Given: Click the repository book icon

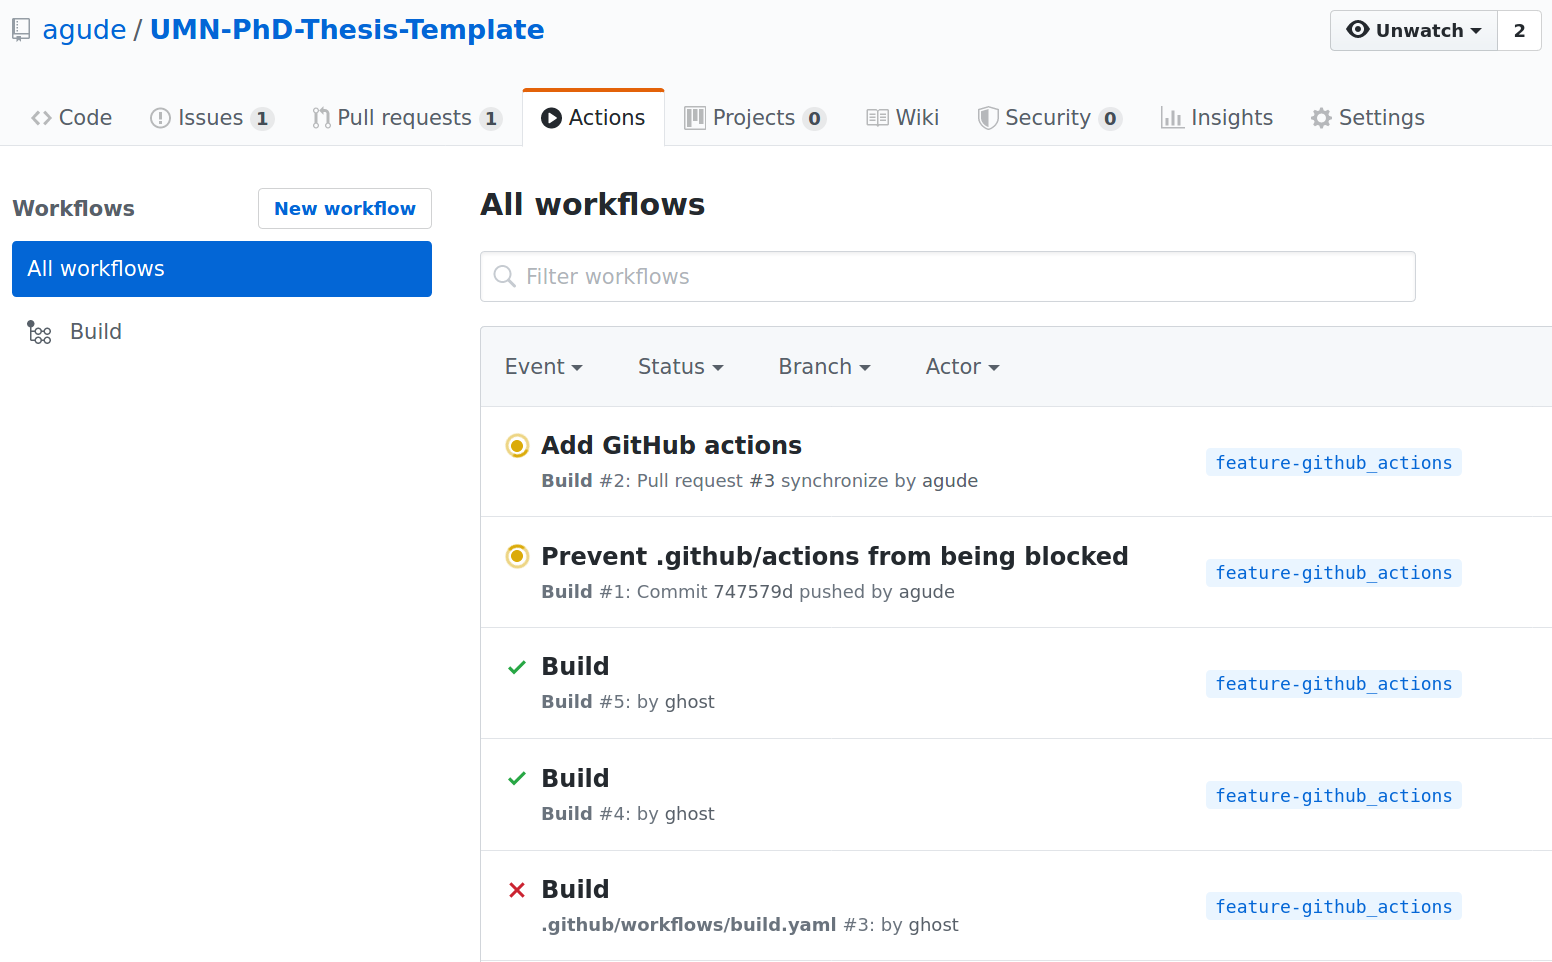Looking at the screenshot, I should 21,31.
